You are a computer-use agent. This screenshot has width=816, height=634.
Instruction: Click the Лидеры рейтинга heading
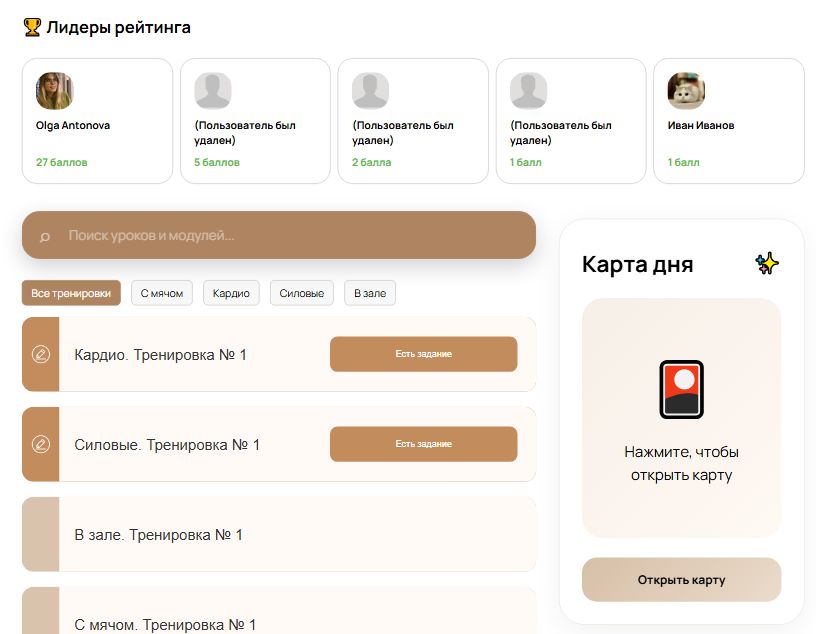119,27
